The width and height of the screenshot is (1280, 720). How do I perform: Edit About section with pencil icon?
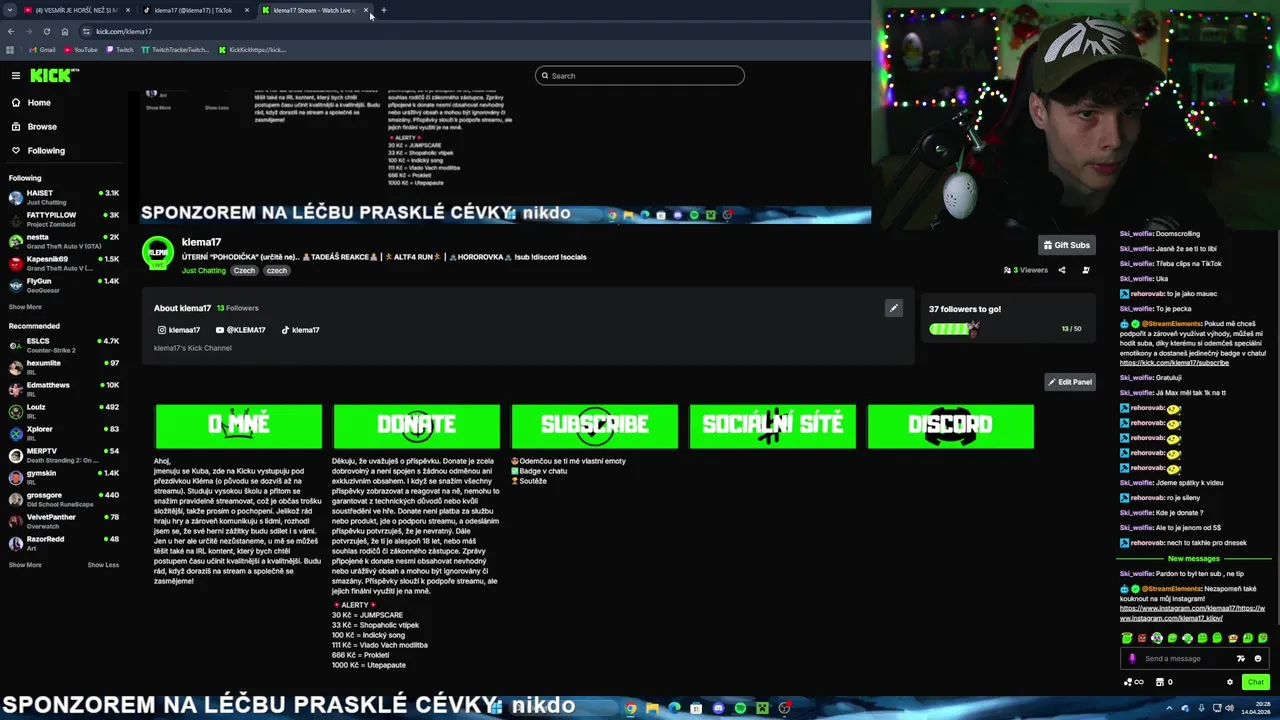click(x=894, y=308)
